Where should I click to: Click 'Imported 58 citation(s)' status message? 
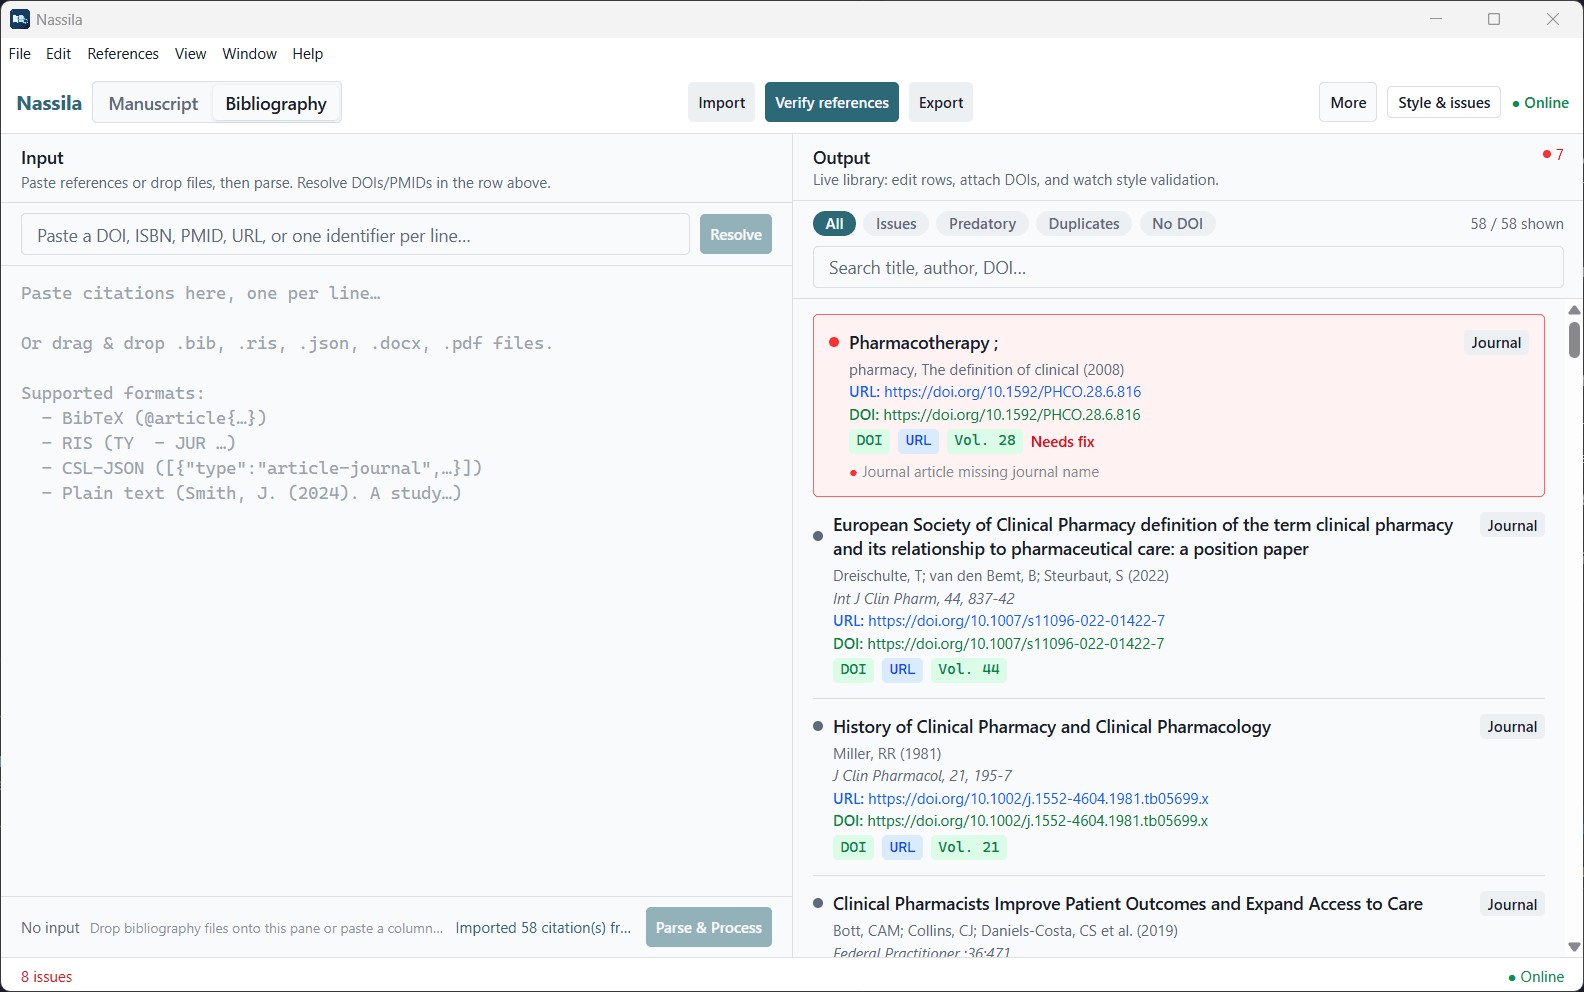click(543, 927)
